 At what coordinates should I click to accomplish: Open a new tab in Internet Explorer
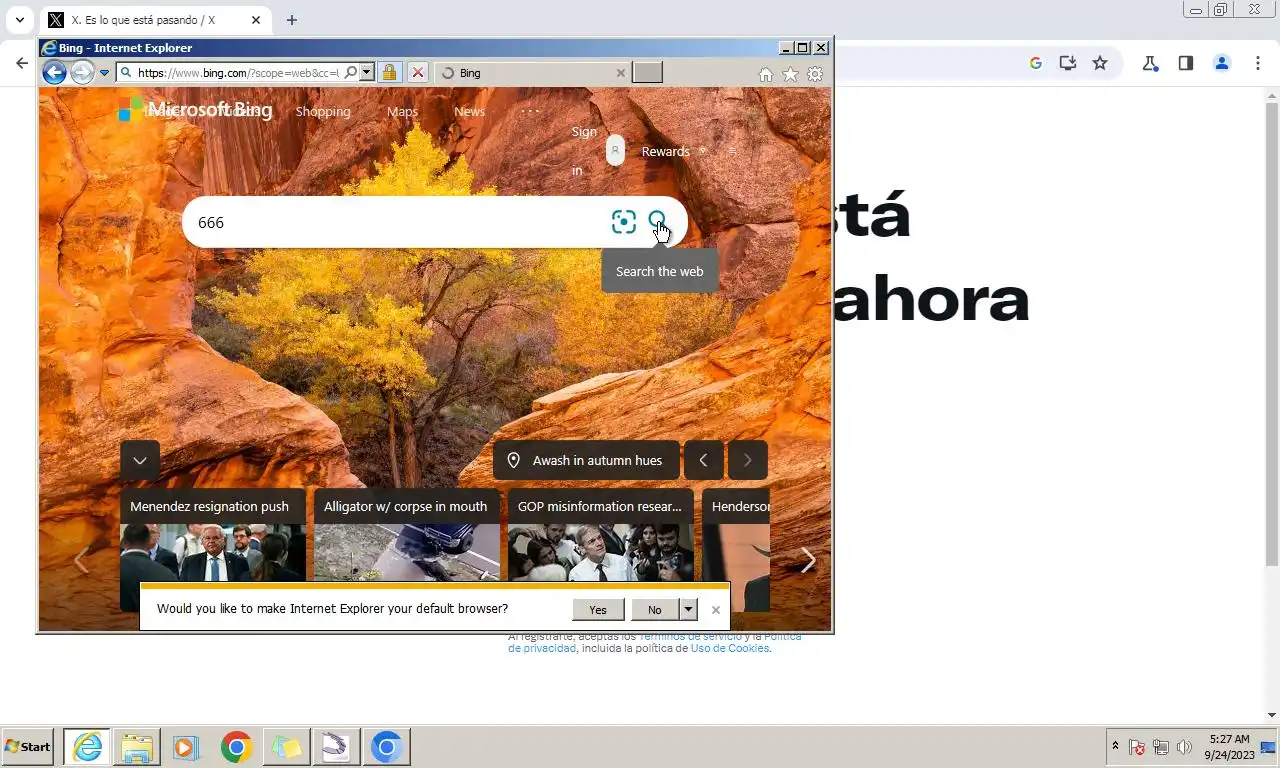tap(648, 72)
